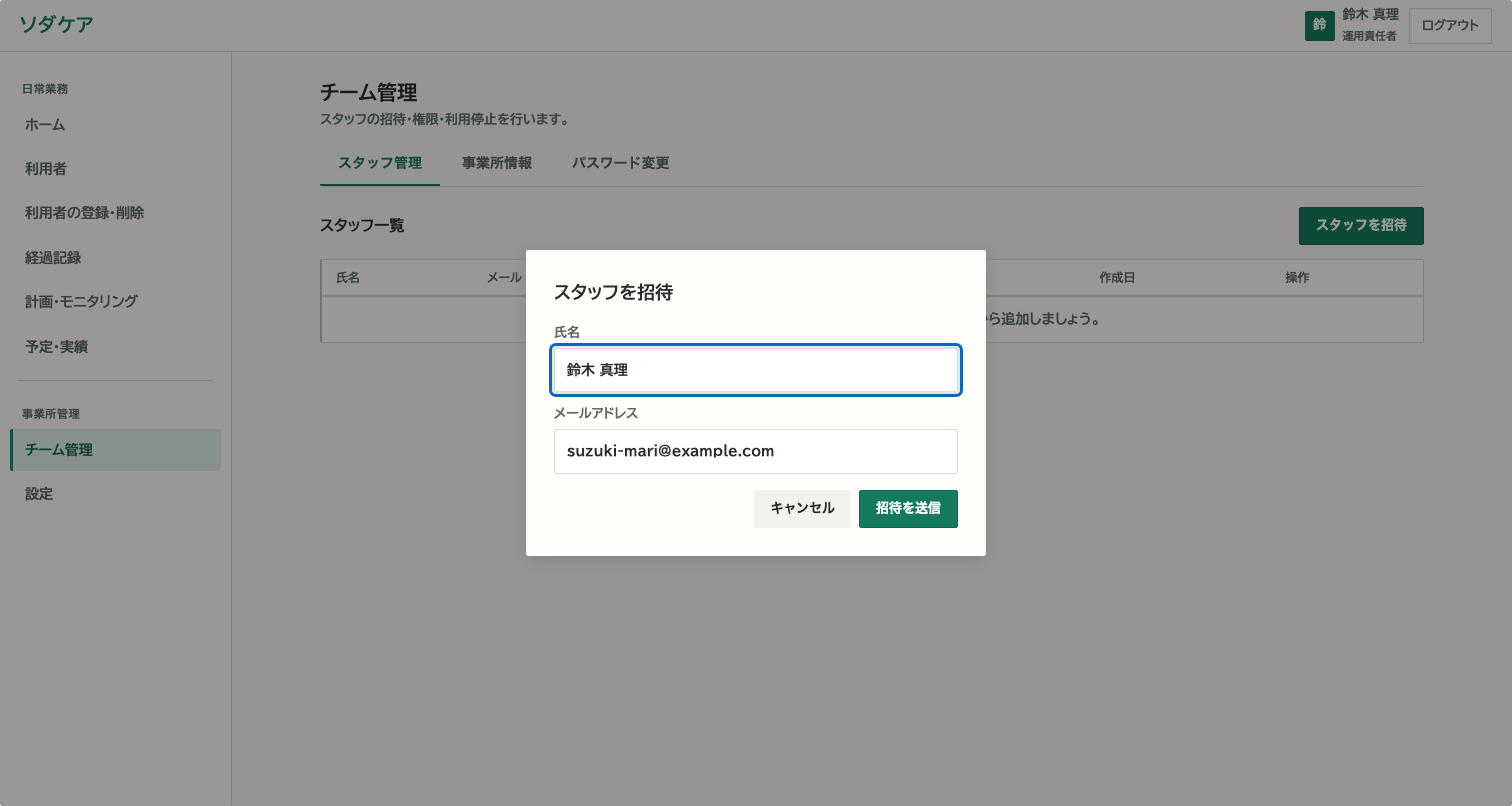This screenshot has width=1512, height=806.
Task: Select チーム管理 in the sidebar
Action: click(115, 450)
